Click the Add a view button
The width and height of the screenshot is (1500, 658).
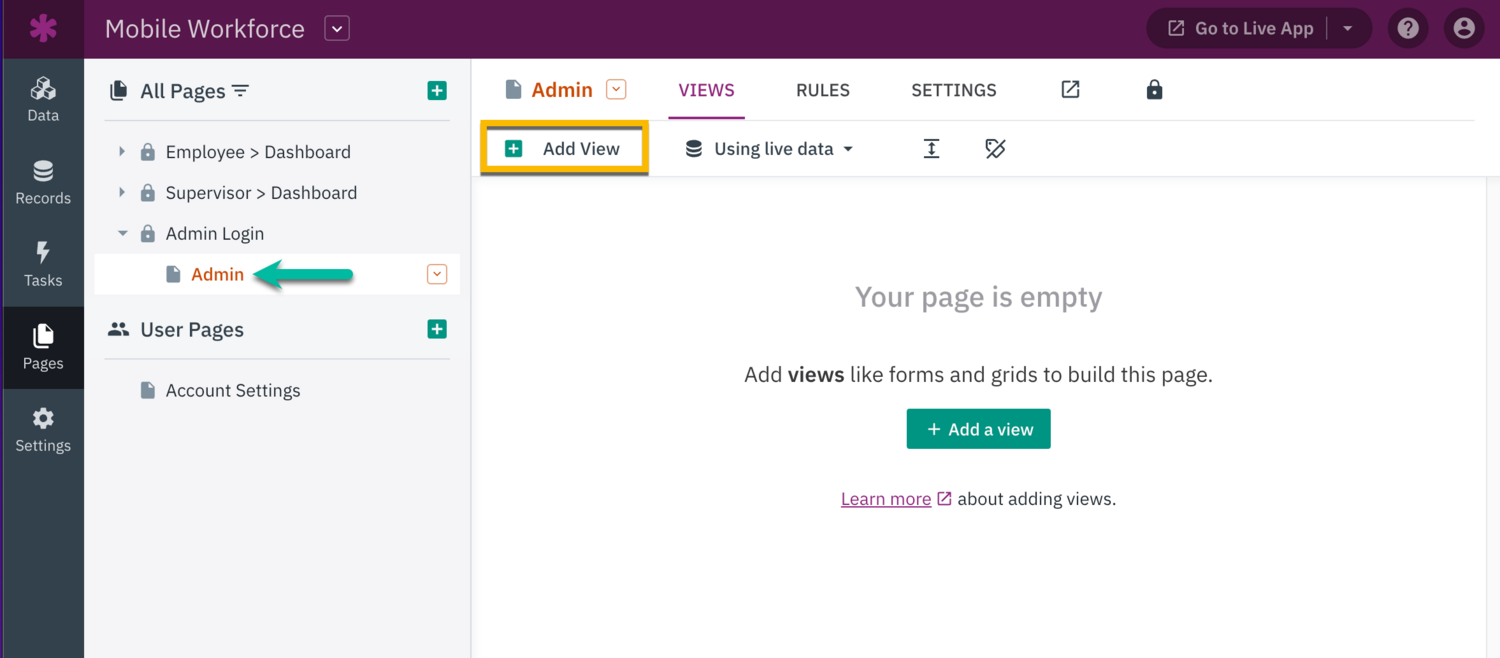[x=978, y=428]
